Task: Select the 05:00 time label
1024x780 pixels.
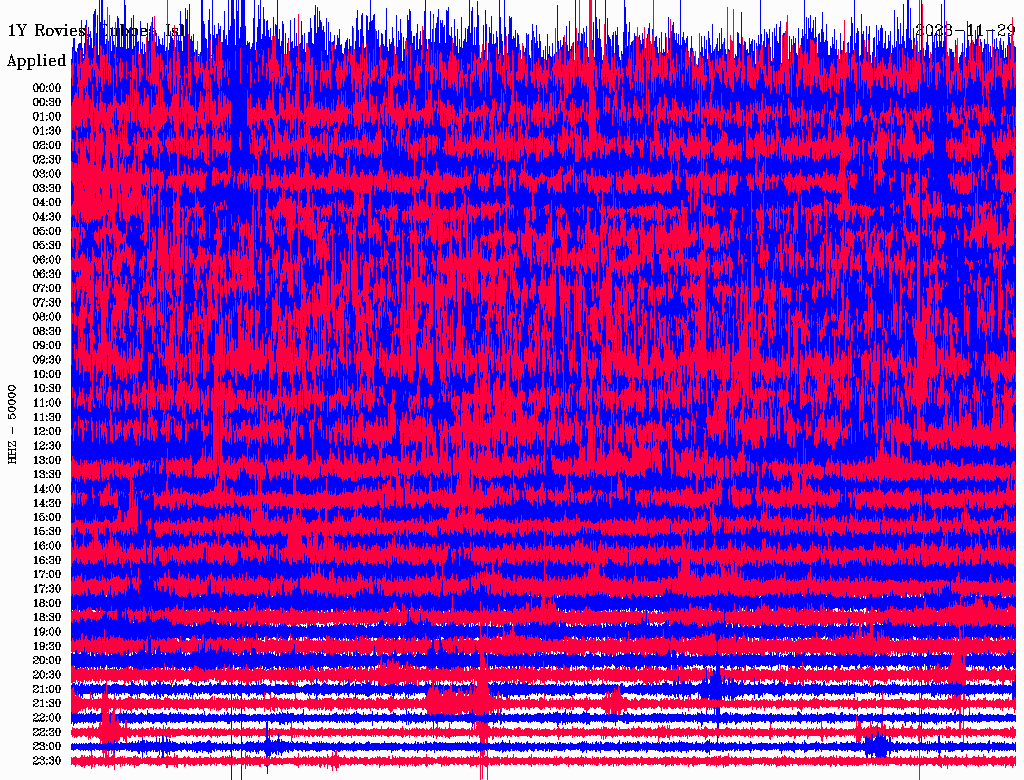Action: 47,231
